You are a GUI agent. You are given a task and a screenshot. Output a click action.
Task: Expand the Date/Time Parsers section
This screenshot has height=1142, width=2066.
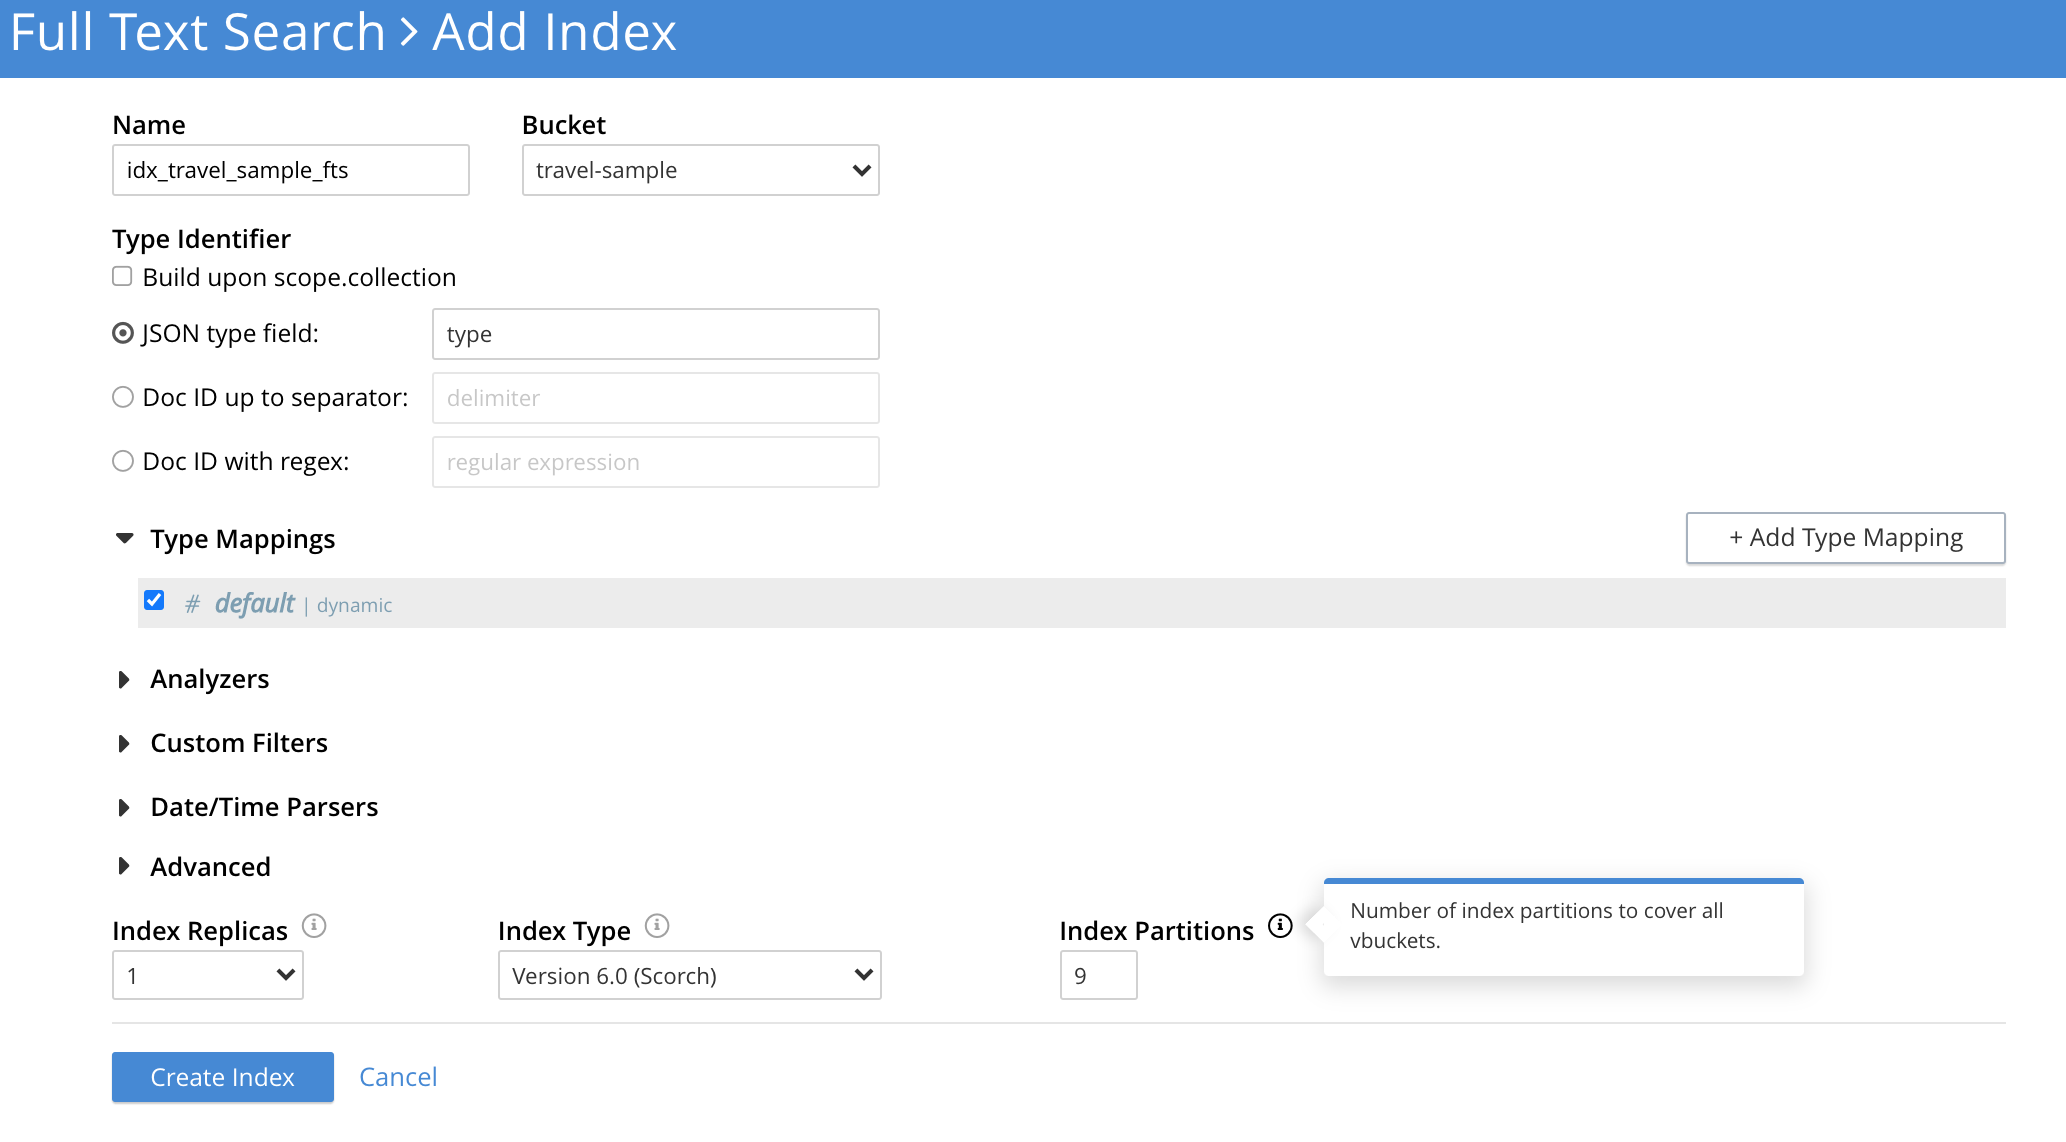(x=125, y=808)
